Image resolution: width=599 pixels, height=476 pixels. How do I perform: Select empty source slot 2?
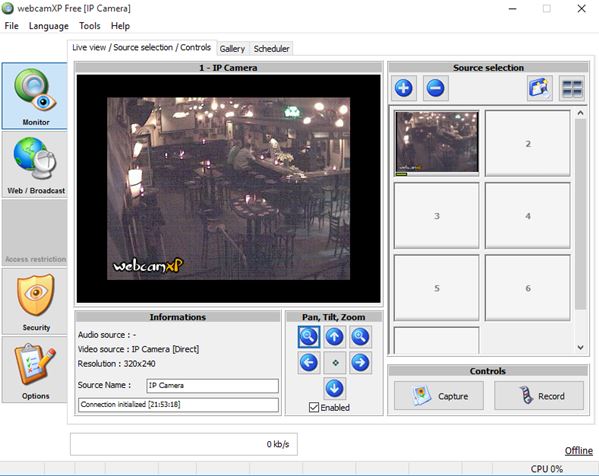click(528, 143)
